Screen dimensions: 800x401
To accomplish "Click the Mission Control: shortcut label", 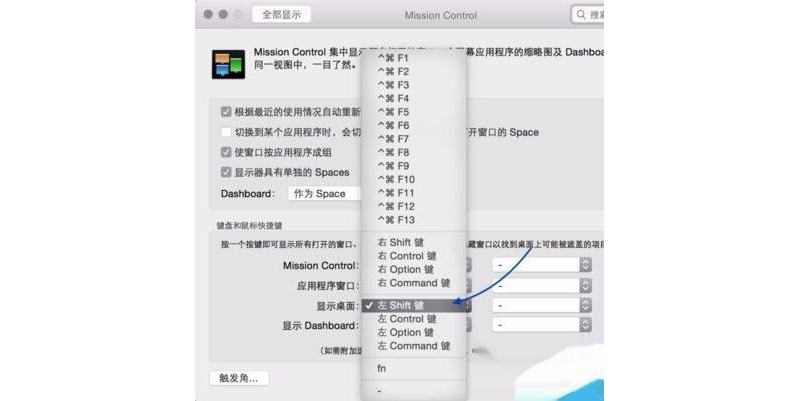I will pyautogui.click(x=321, y=266).
